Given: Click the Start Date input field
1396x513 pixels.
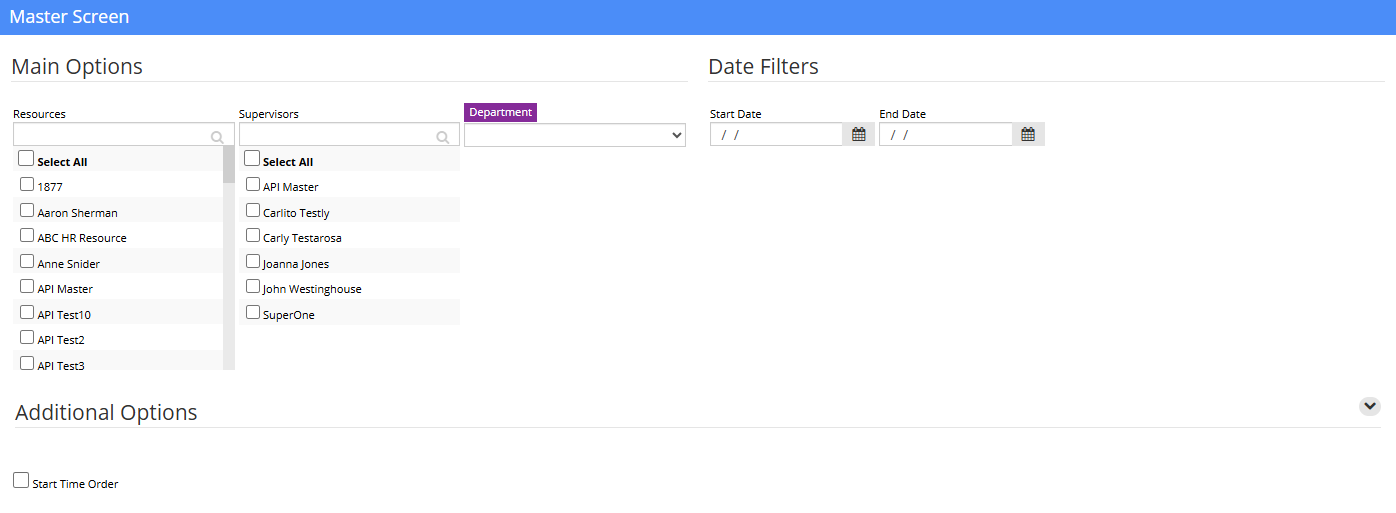Looking at the screenshot, I should coord(777,134).
